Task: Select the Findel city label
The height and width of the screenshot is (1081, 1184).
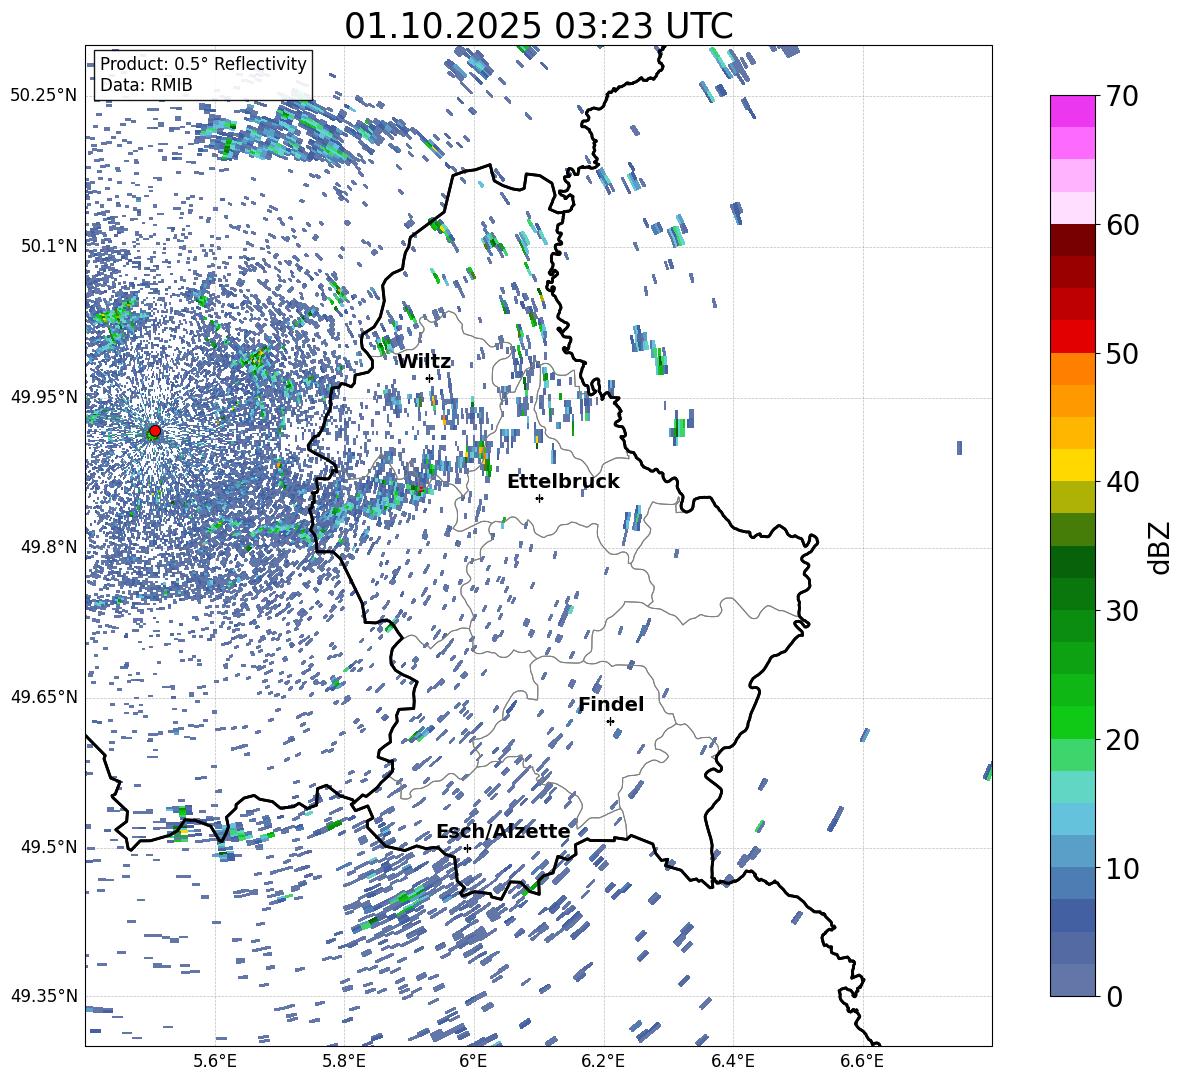Action: tap(611, 704)
